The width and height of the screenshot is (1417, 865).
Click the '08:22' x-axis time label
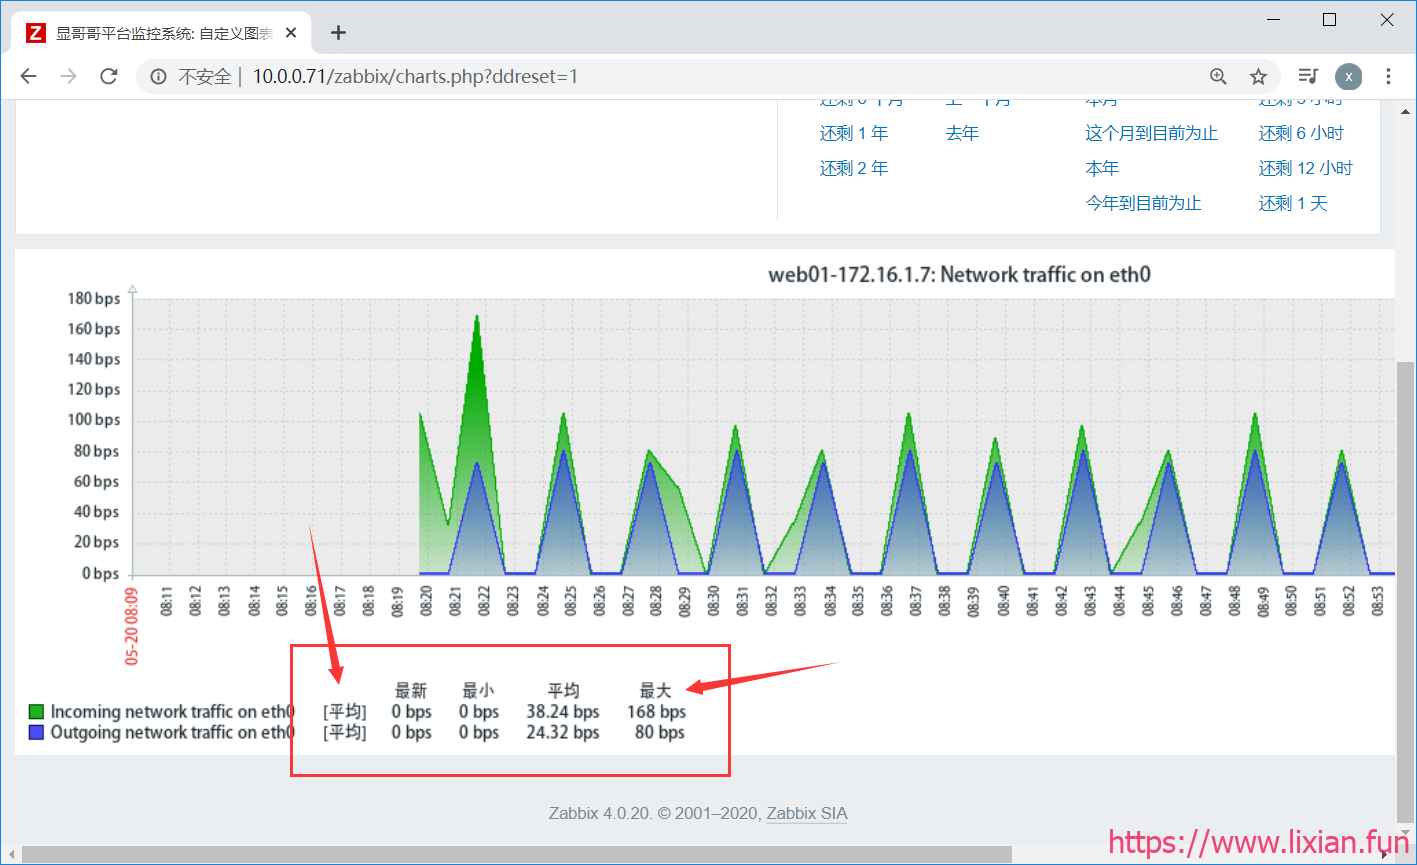(x=484, y=601)
